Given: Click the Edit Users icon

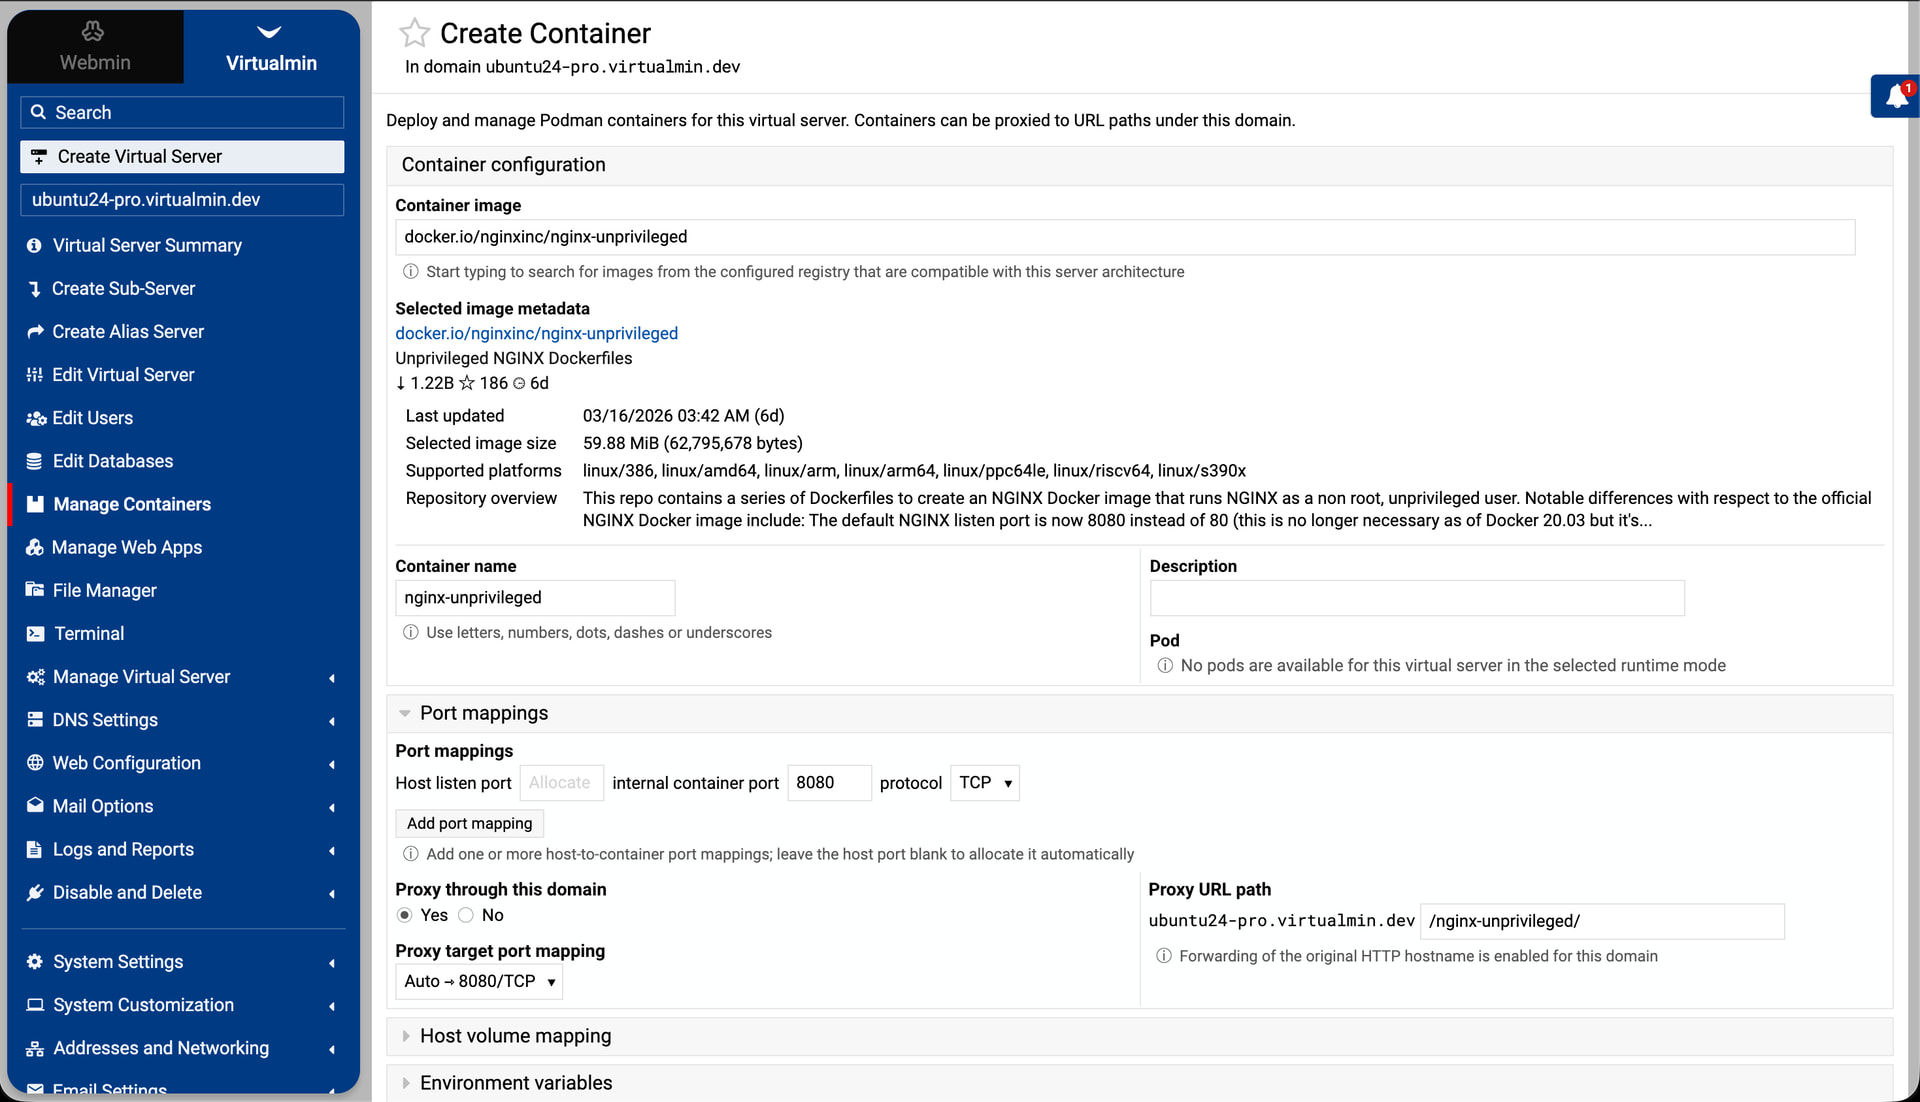Looking at the screenshot, I should click(x=35, y=418).
